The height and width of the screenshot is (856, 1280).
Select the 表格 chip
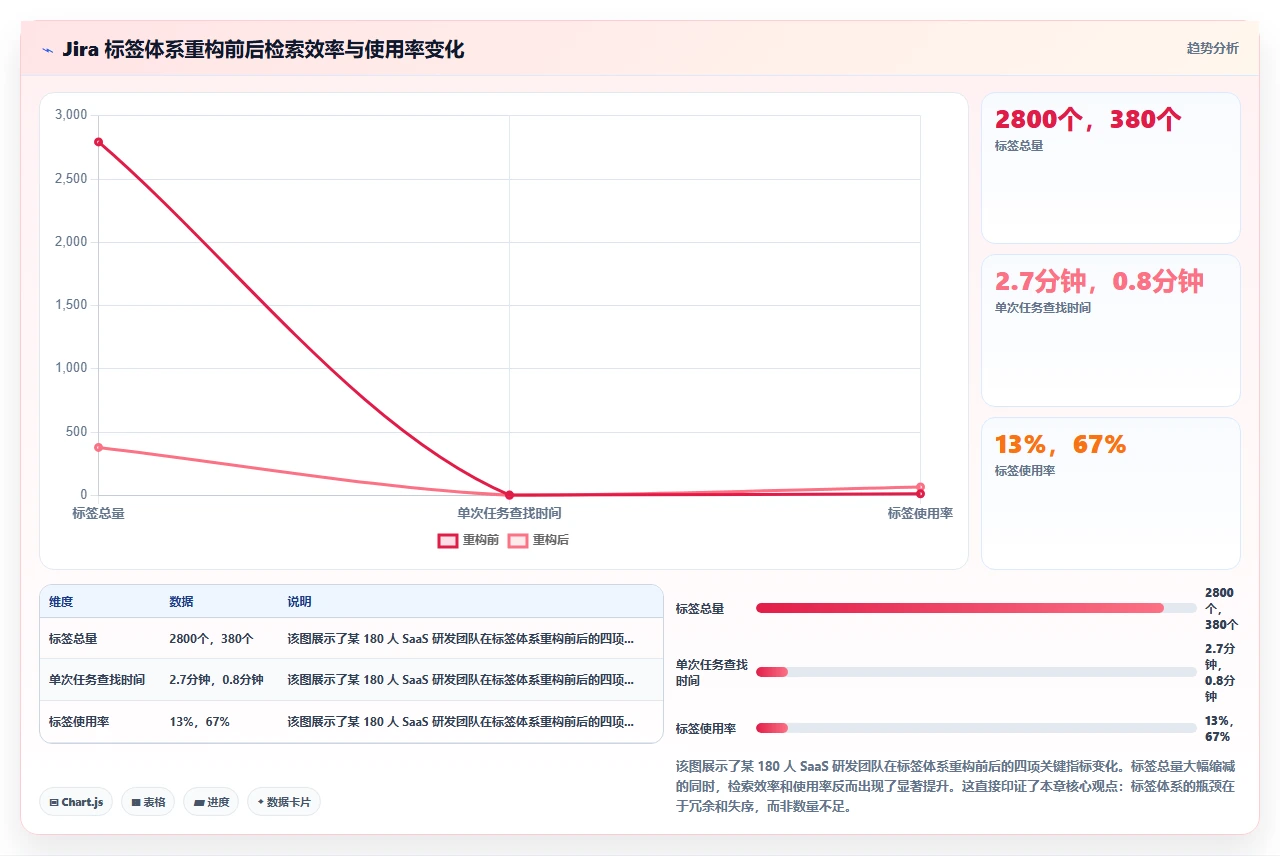coord(148,802)
